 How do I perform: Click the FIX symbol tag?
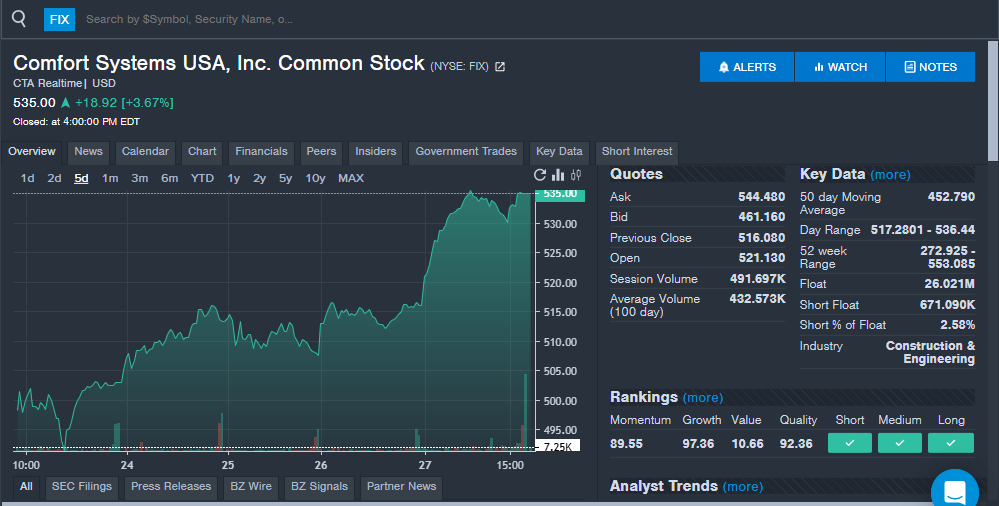(x=59, y=20)
